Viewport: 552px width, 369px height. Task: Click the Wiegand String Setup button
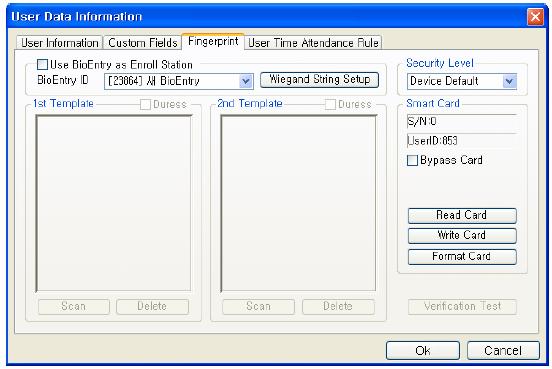coord(319,80)
